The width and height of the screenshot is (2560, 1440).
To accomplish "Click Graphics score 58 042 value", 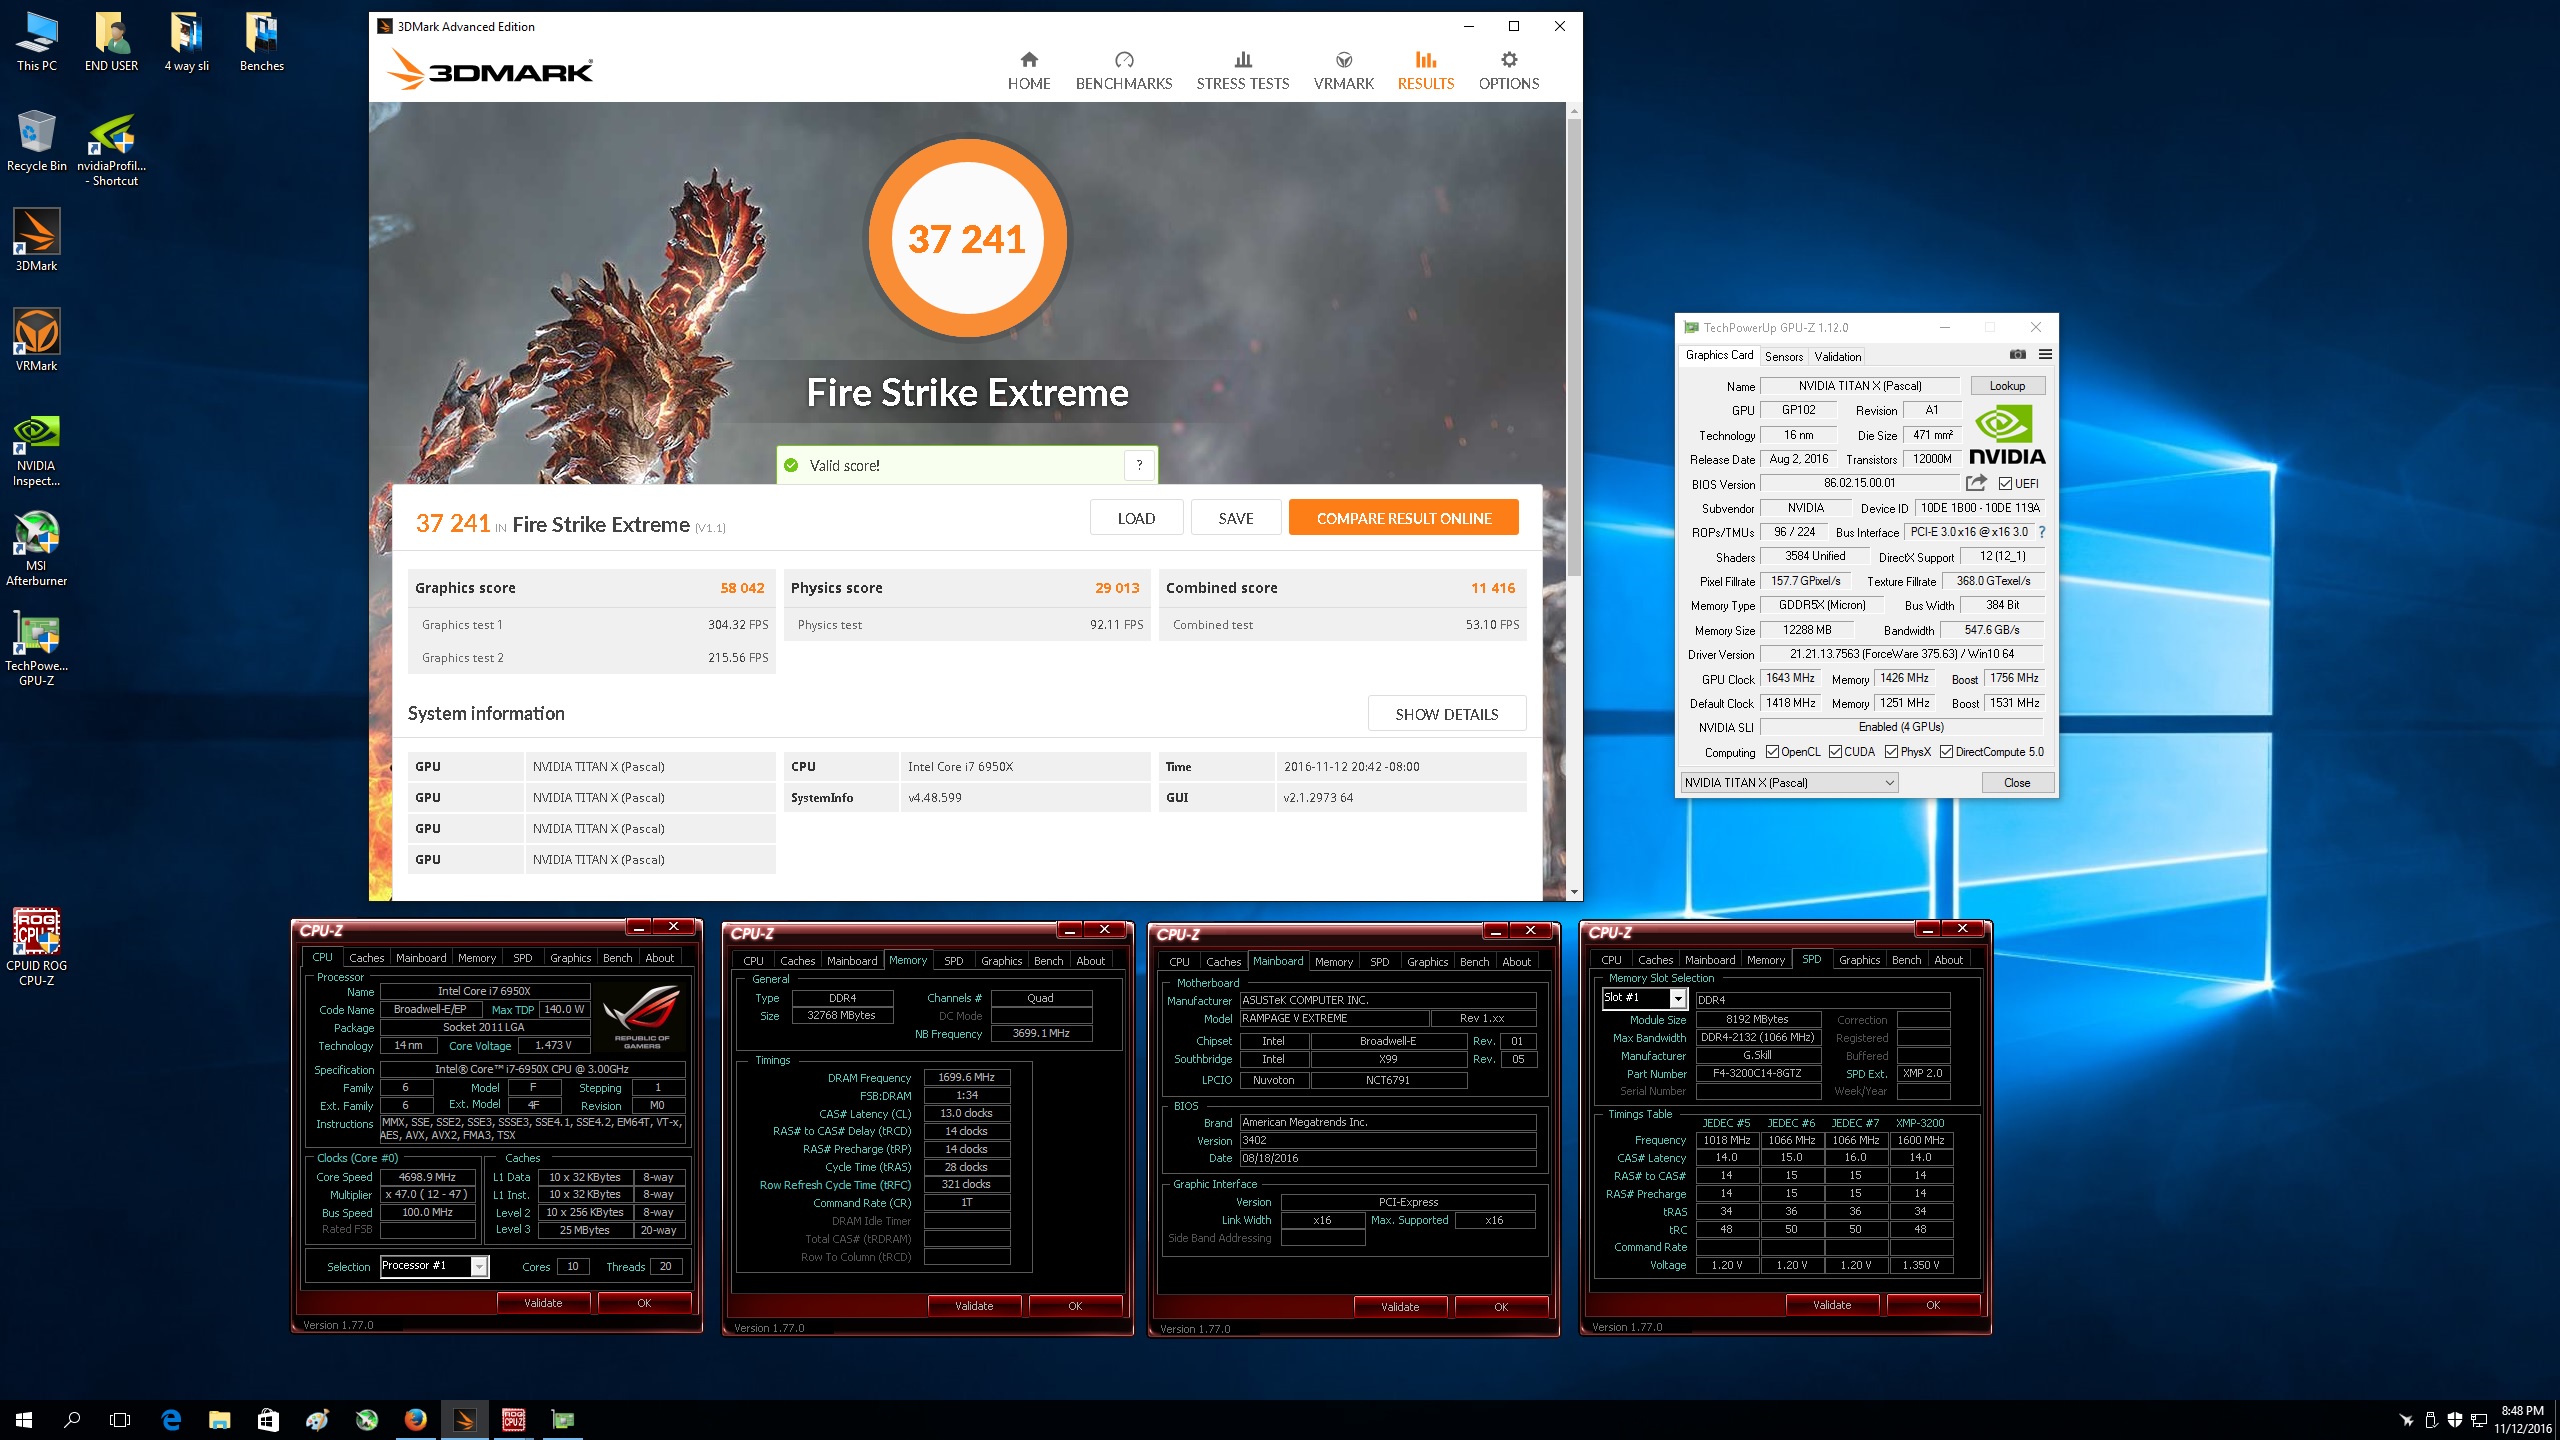I will [x=742, y=588].
